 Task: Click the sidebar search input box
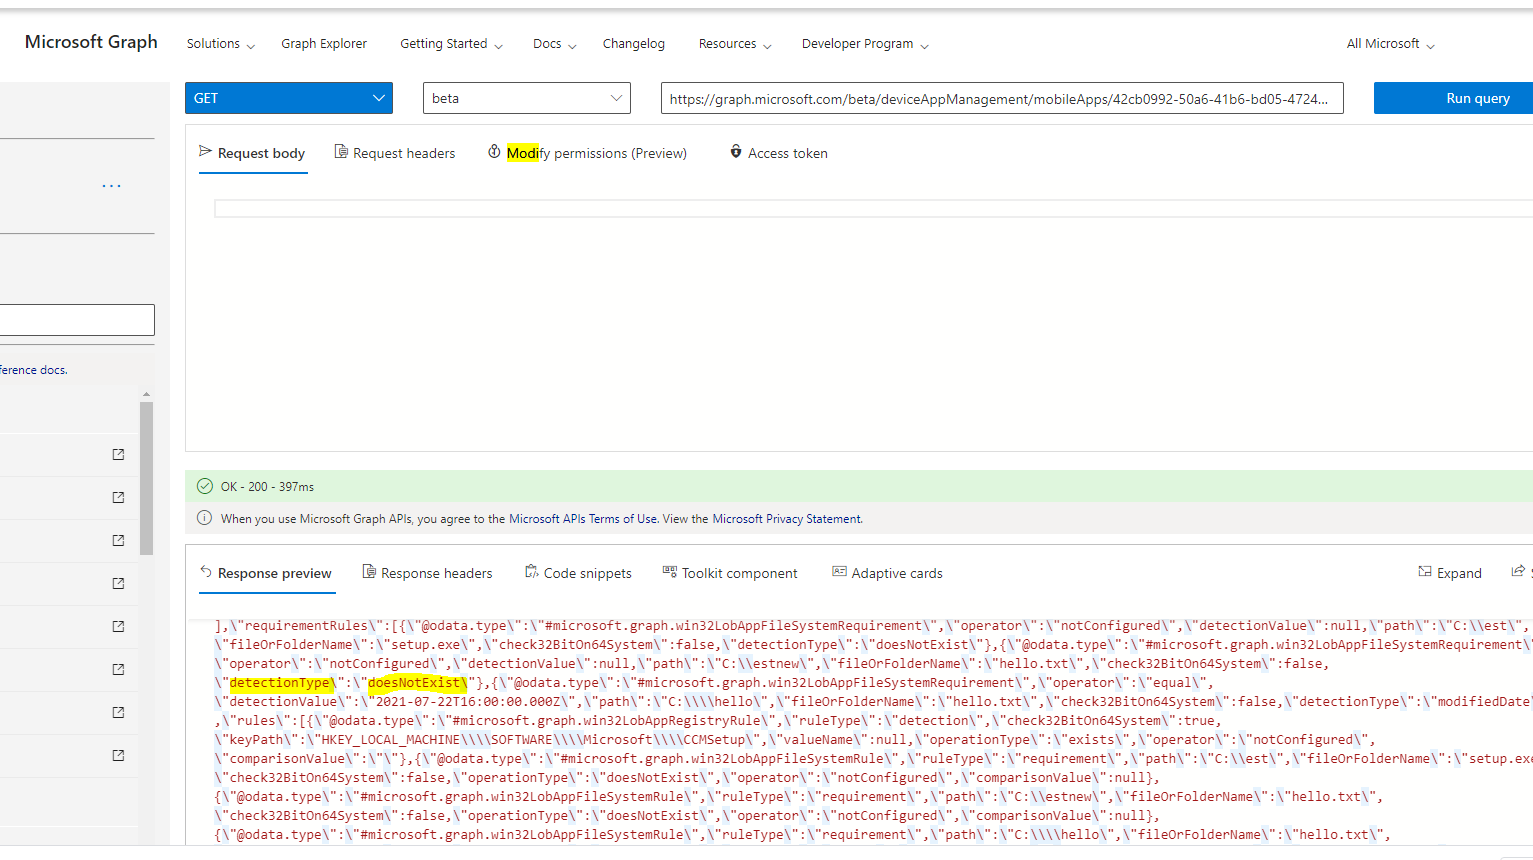(77, 320)
